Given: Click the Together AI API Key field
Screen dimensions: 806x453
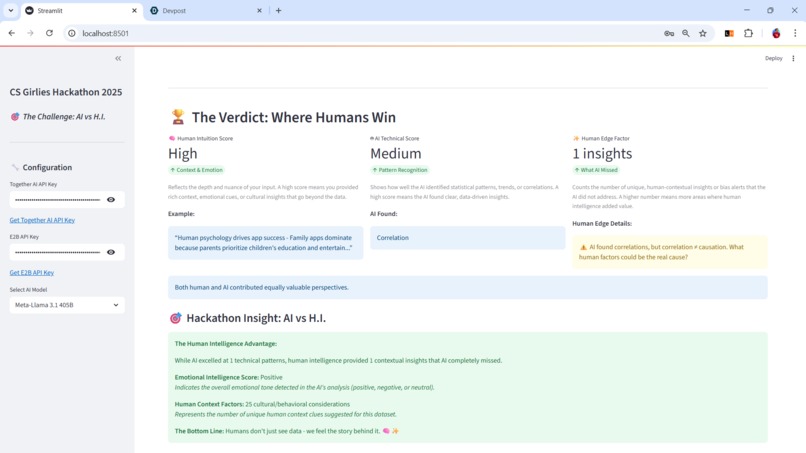Looking at the screenshot, I should 58,200.
